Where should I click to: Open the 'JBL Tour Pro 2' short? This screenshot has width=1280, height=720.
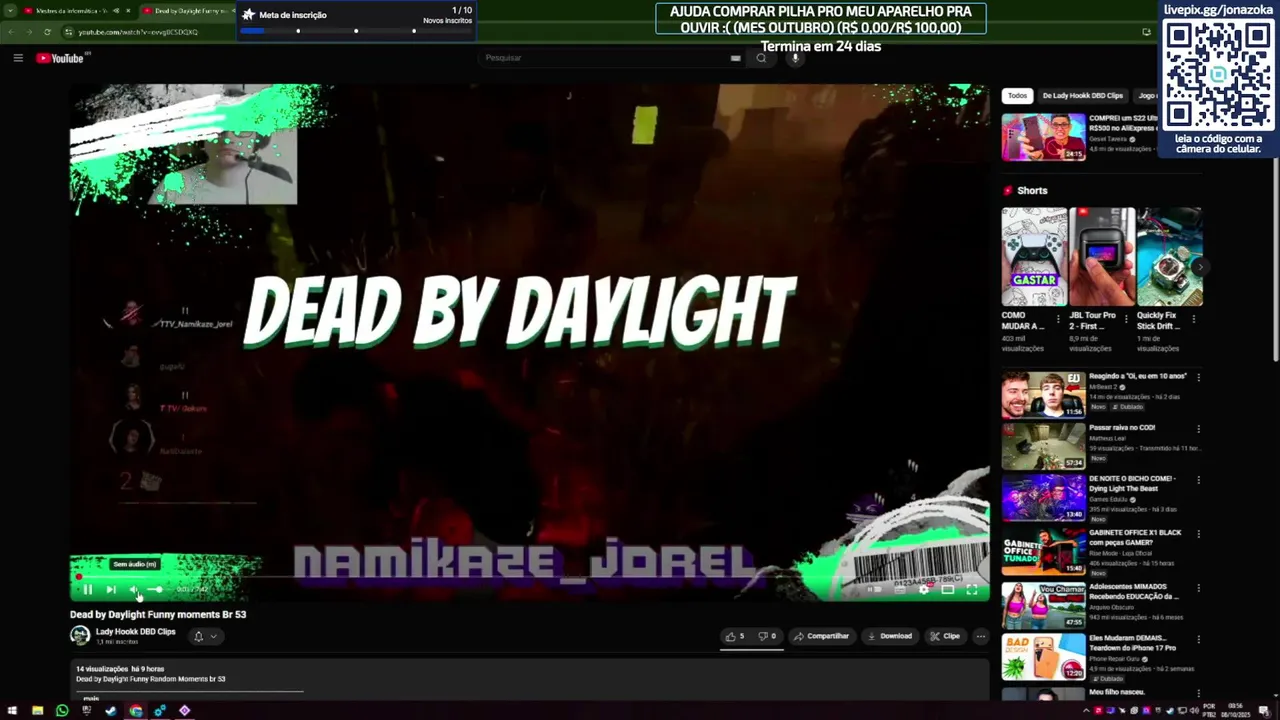pos(1102,256)
